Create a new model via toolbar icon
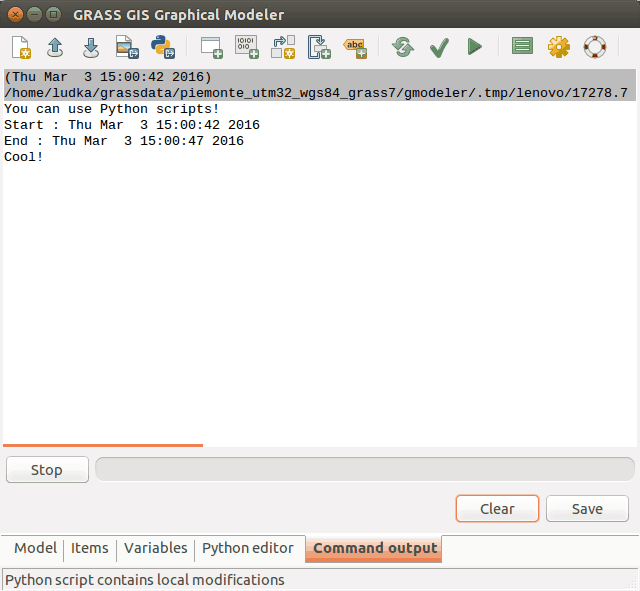The height and width of the screenshot is (591, 640). (x=21, y=47)
